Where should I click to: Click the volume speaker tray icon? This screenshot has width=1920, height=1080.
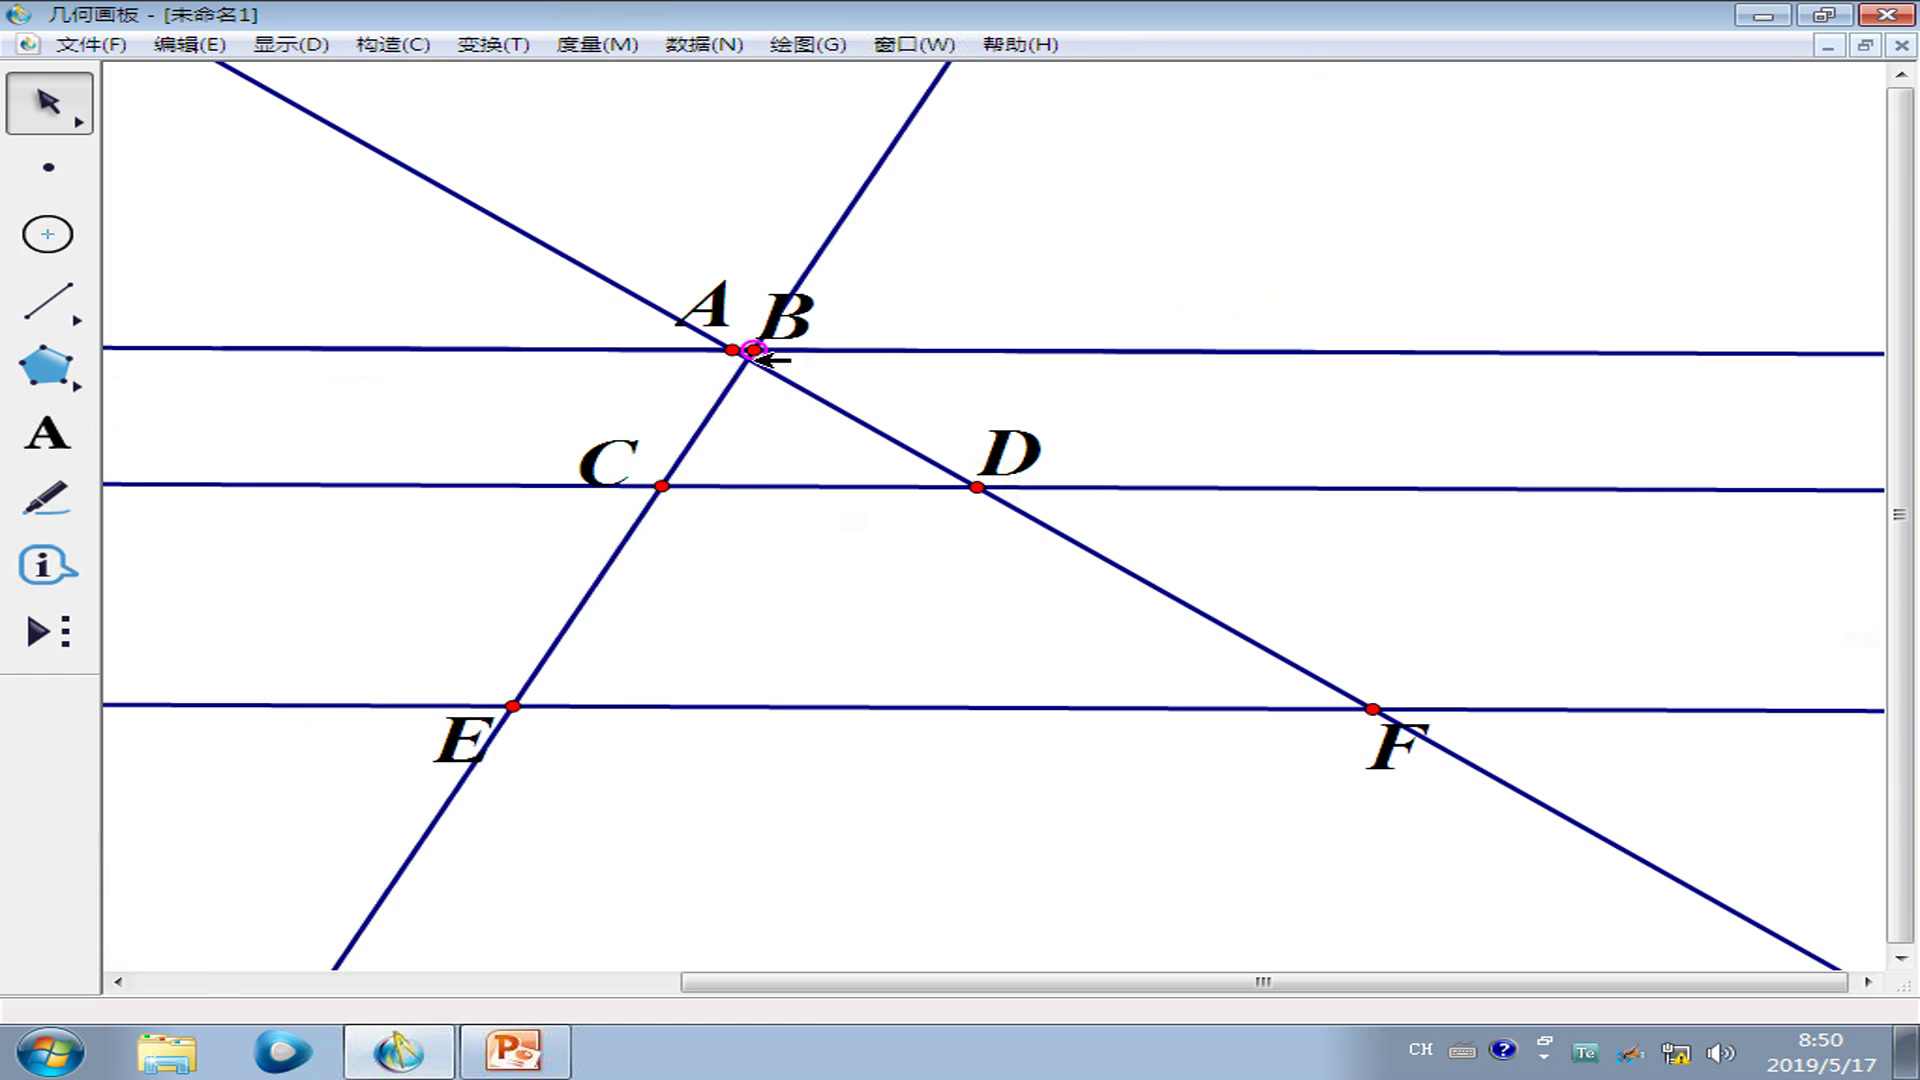pos(1720,1053)
